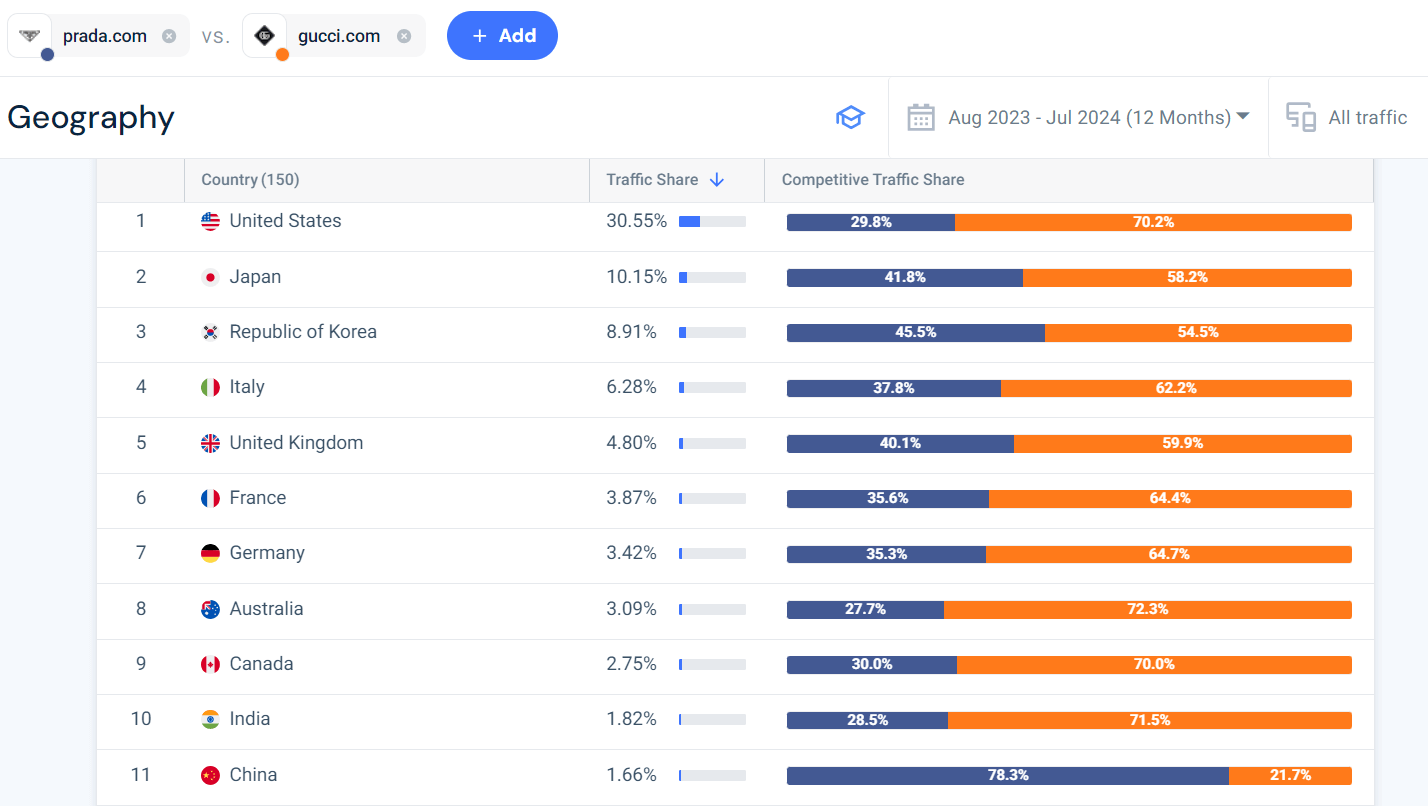Viewport: 1428px width, 806px height.
Task: Click the prada.com 45.5% segment for Korea
Action: tap(916, 333)
